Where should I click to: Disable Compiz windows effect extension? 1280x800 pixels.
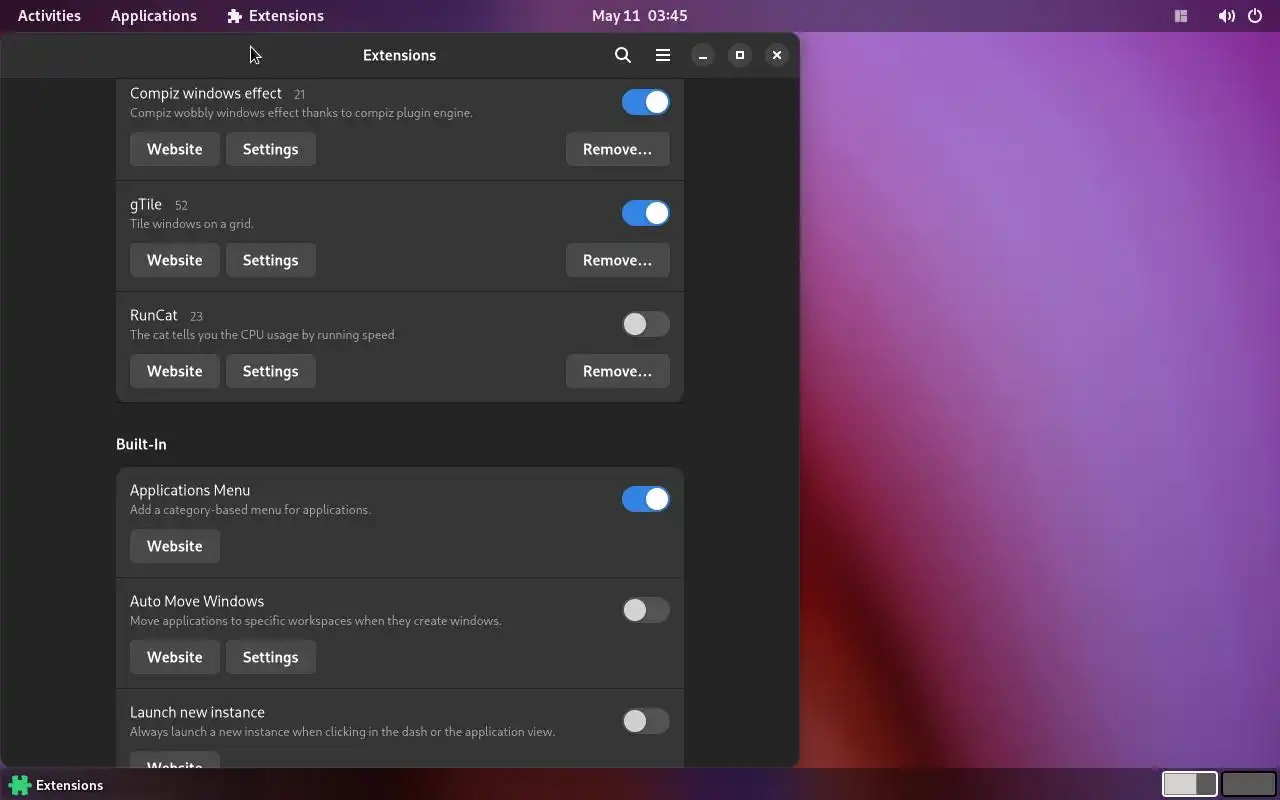(645, 102)
